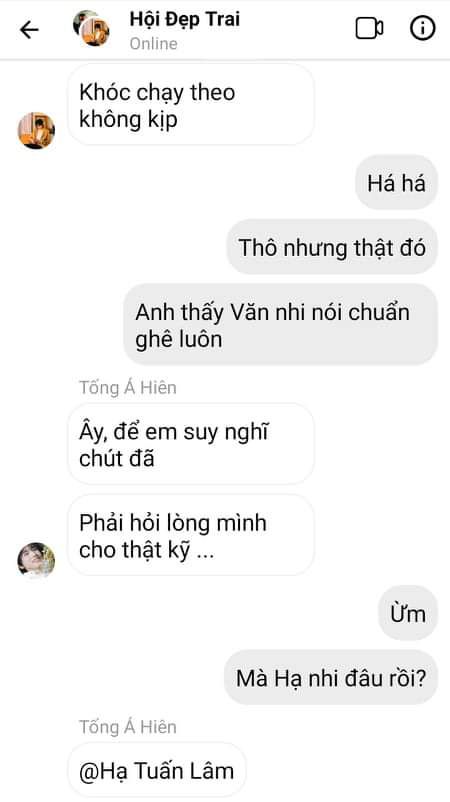Select the 'Há há' message bubble
450x802 pixels.
(x=396, y=183)
